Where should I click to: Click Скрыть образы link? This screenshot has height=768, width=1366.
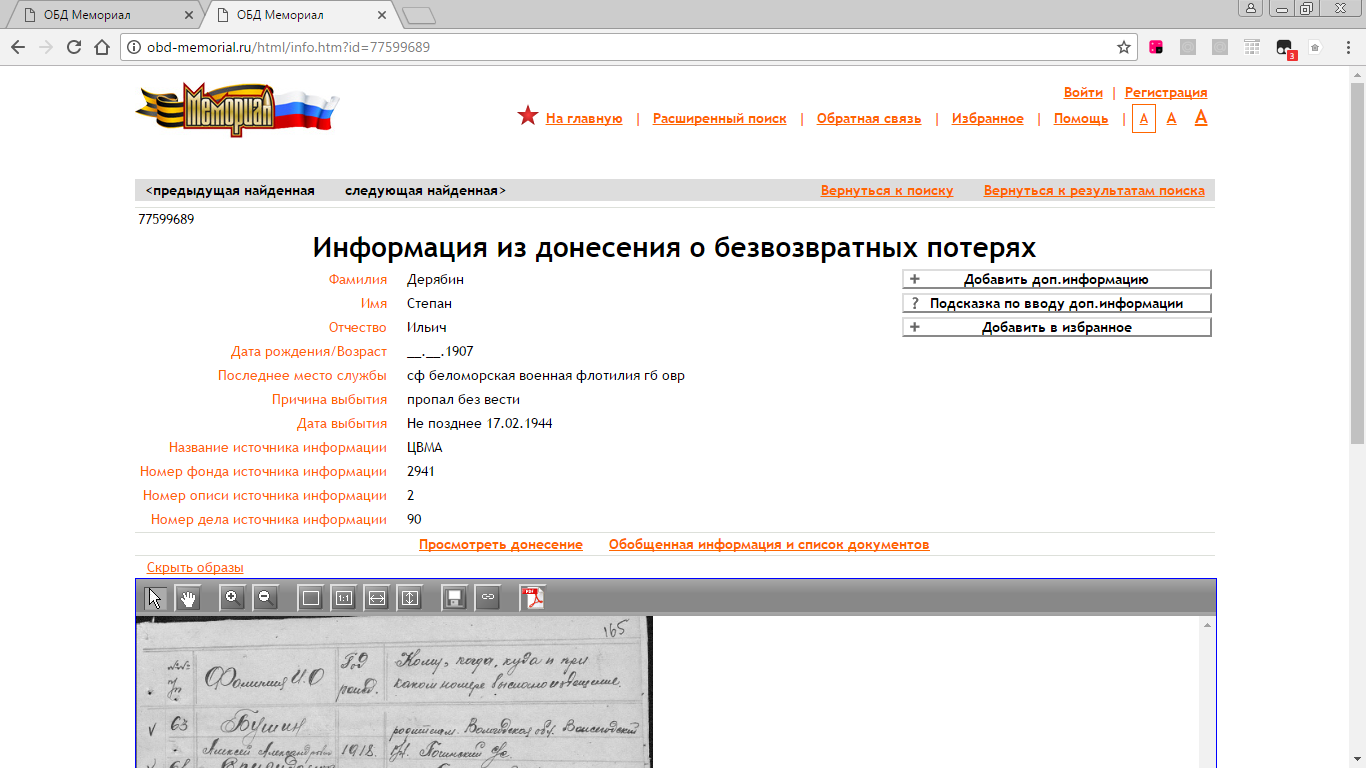tap(195, 568)
